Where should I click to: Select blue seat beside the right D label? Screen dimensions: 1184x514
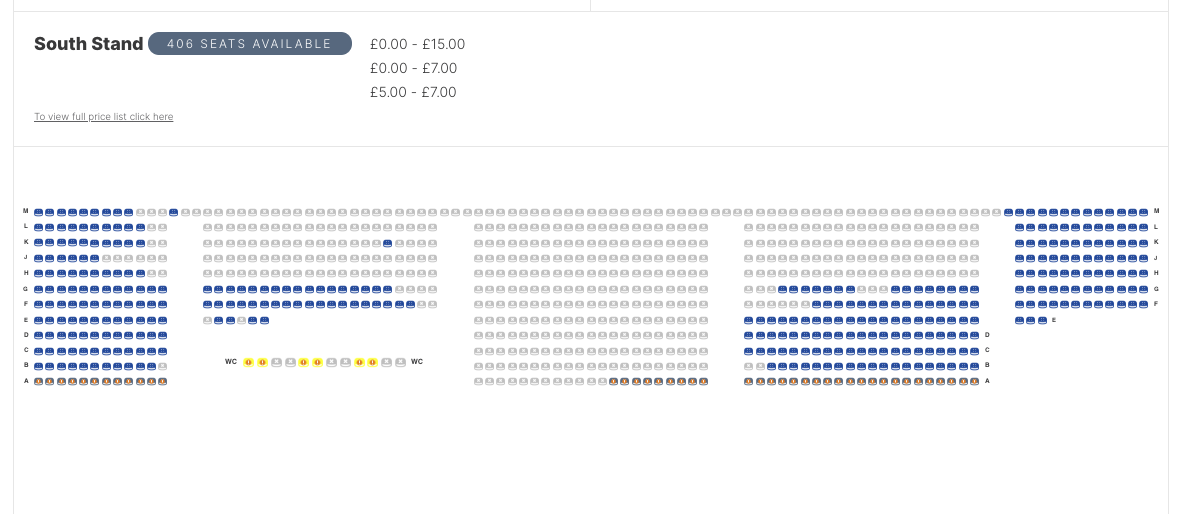point(974,335)
